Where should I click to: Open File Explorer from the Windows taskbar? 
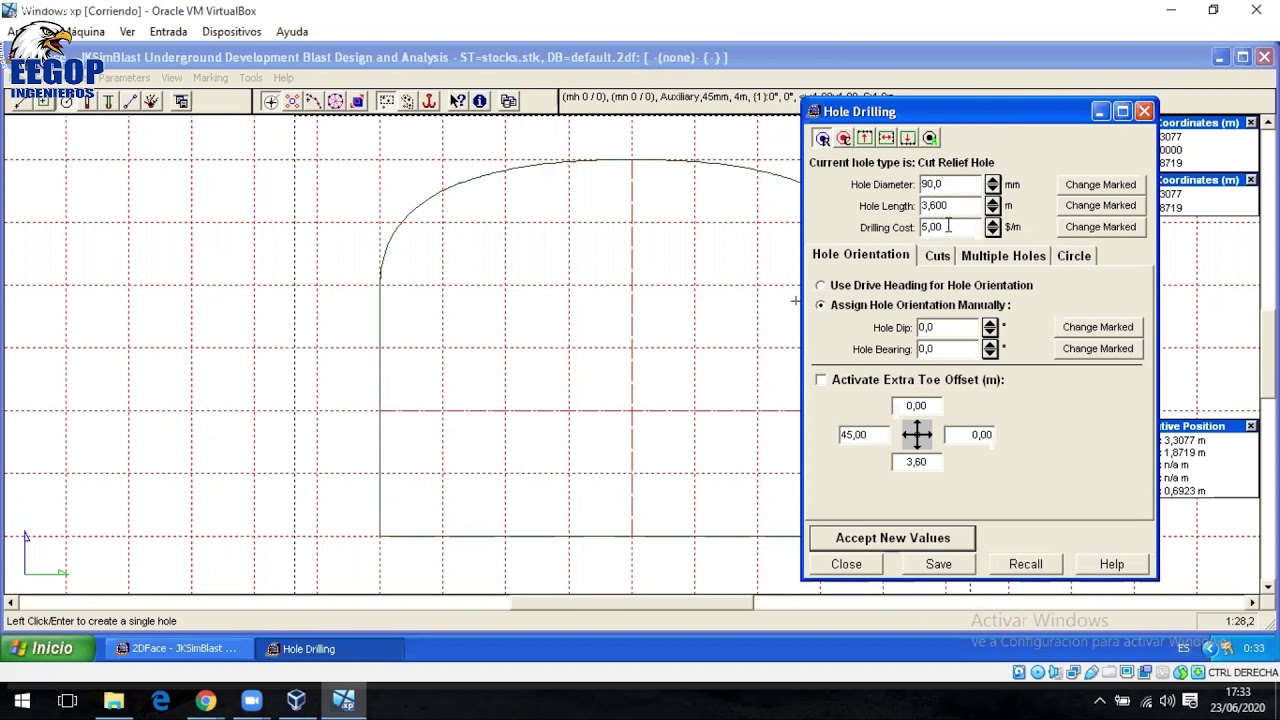[x=114, y=701]
